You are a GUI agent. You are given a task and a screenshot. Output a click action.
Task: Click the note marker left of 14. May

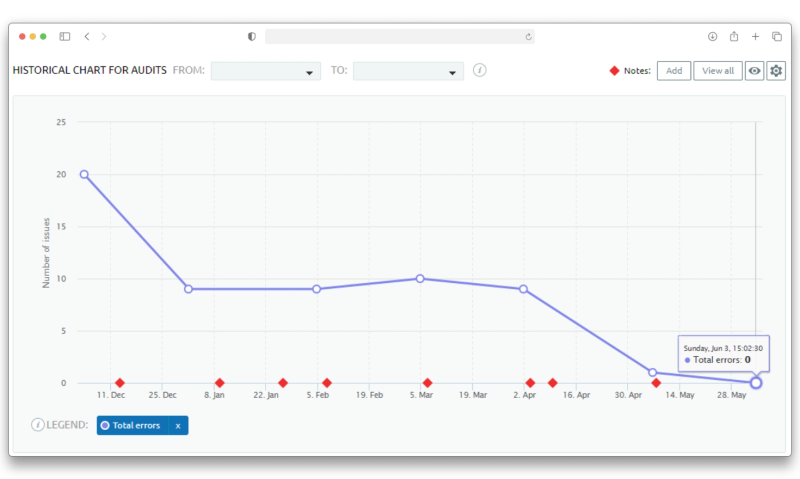point(656,383)
